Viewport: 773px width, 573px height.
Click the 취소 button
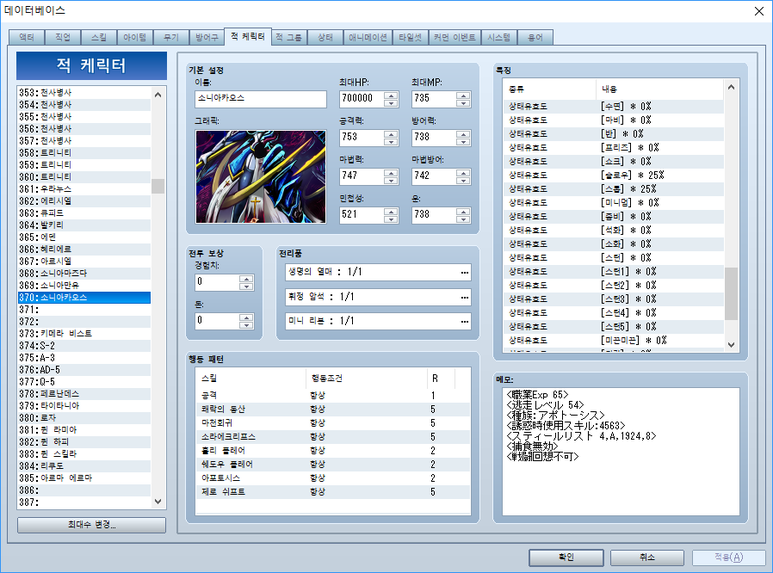tap(647, 557)
